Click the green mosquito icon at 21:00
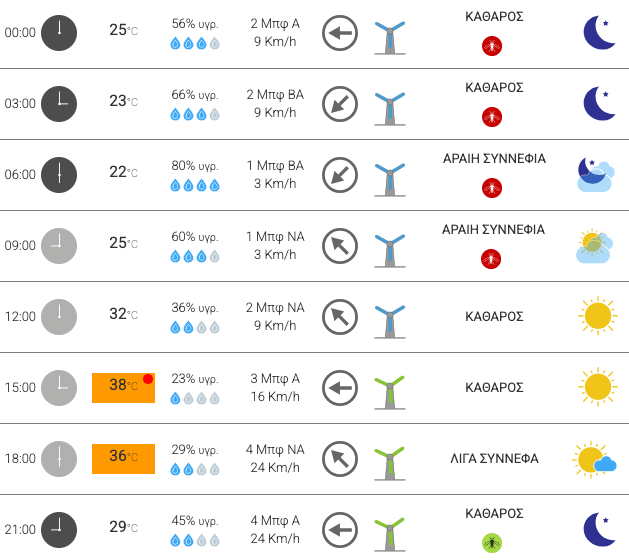This screenshot has width=629, height=560. 492,543
